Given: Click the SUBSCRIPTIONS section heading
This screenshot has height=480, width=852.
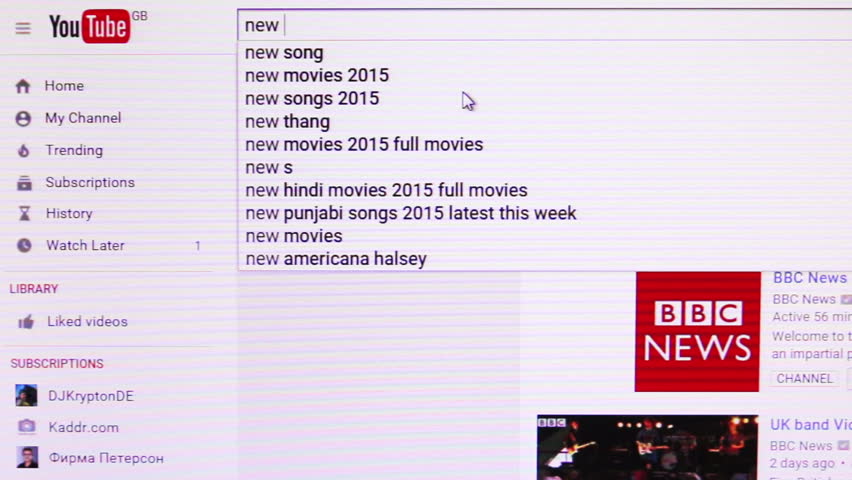Looking at the screenshot, I should tap(57, 363).
